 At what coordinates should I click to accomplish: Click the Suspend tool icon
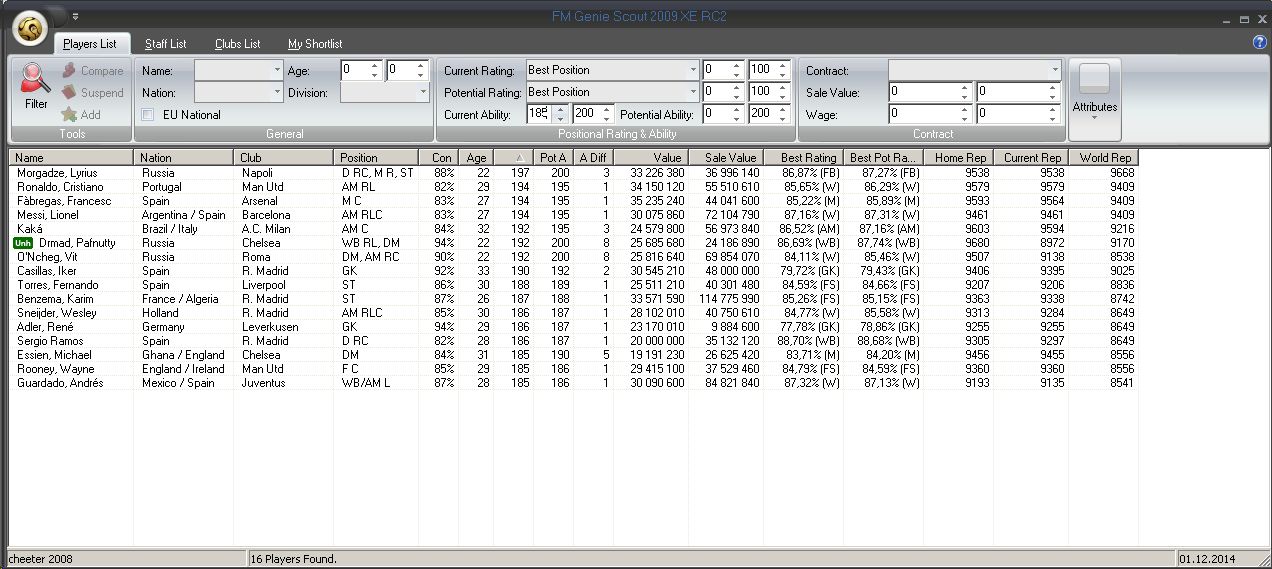pos(69,93)
